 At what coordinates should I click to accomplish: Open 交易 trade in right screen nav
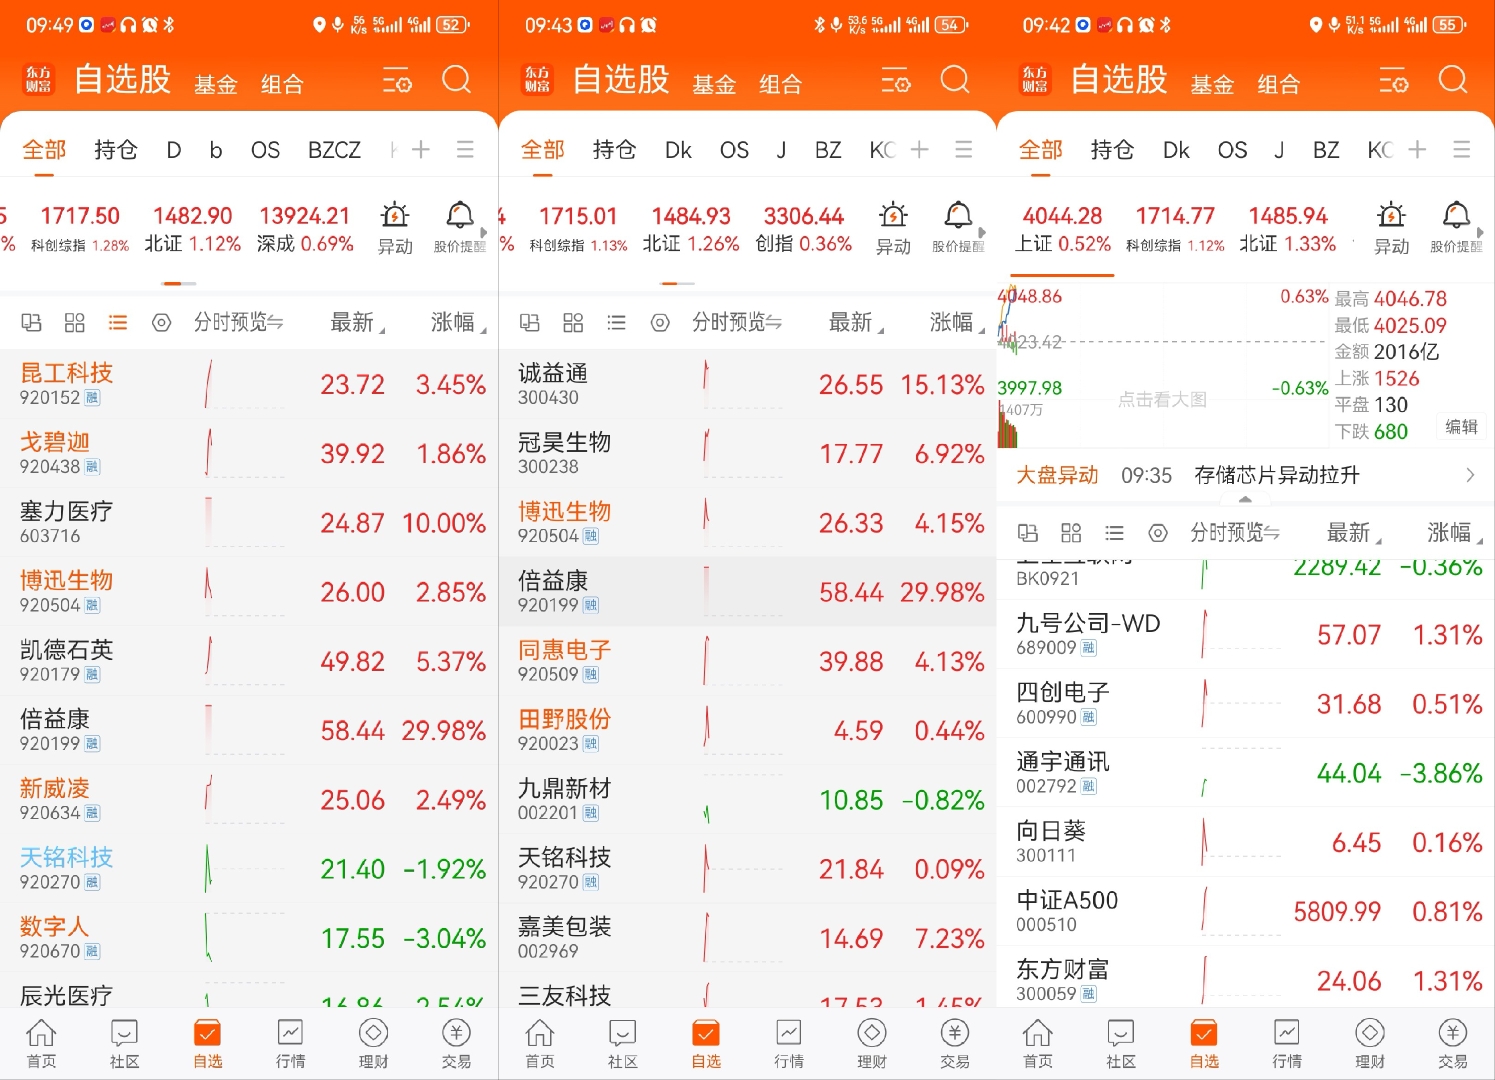pos(1453,1044)
